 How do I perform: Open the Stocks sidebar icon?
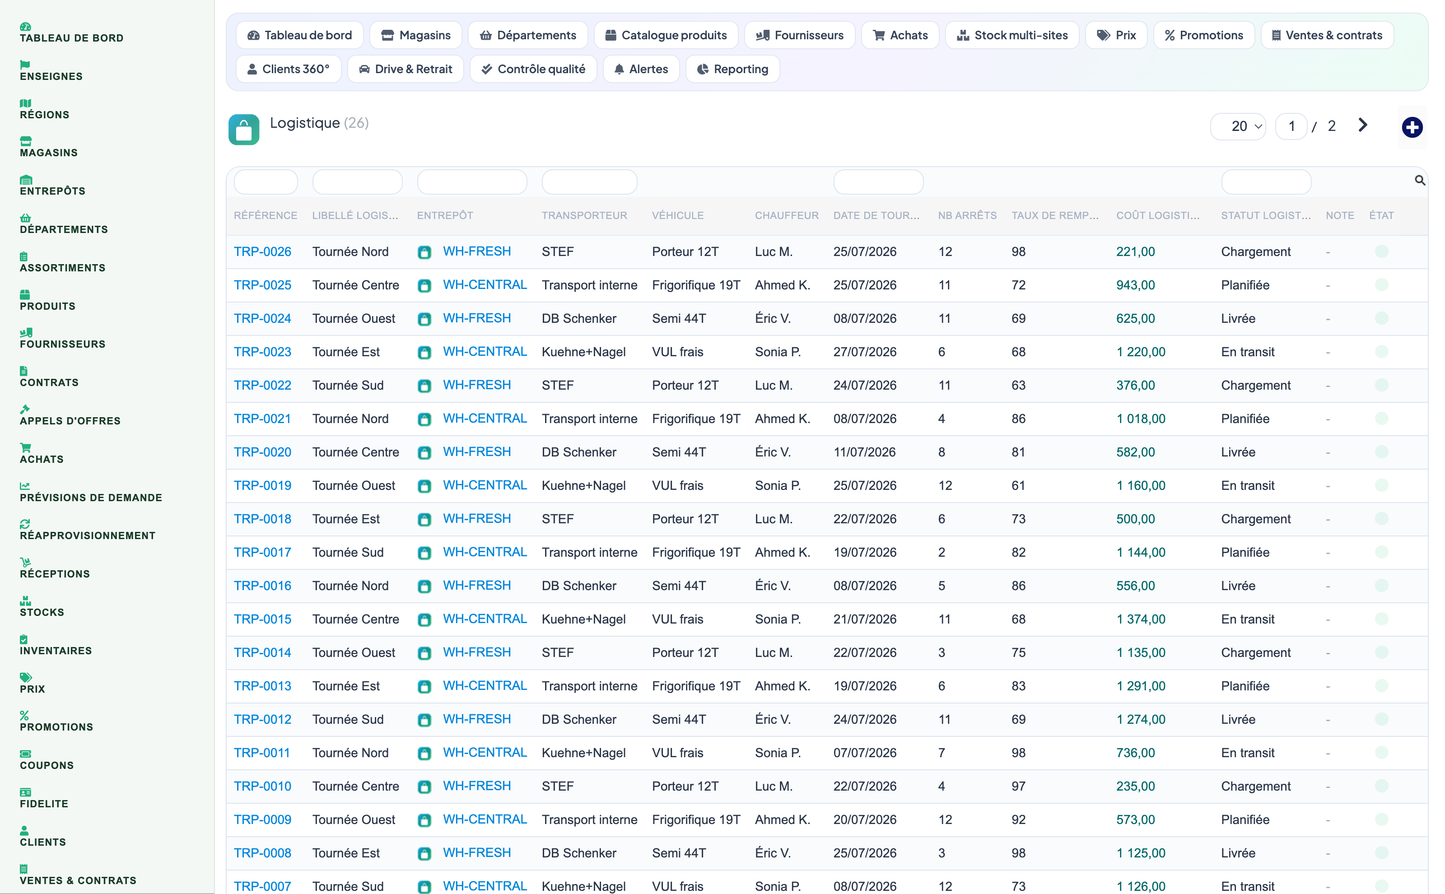[x=25, y=601]
